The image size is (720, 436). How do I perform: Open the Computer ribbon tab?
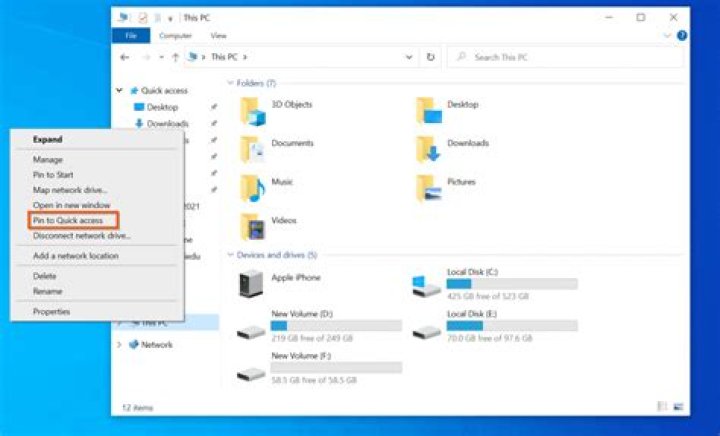pyautogui.click(x=175, y=35)
